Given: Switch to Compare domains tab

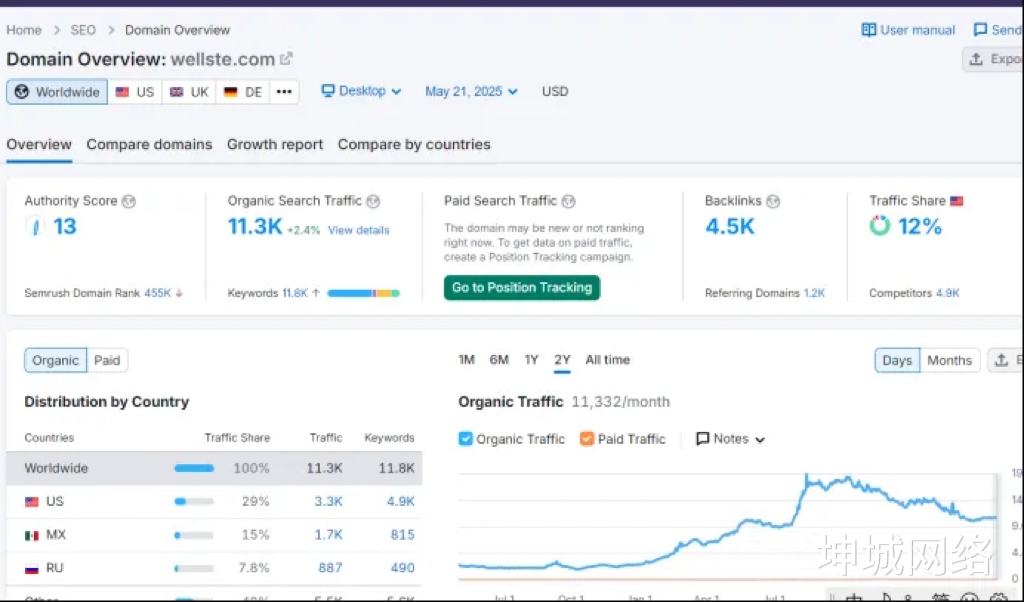Looking at the screenshot, I should coord(149,144).
